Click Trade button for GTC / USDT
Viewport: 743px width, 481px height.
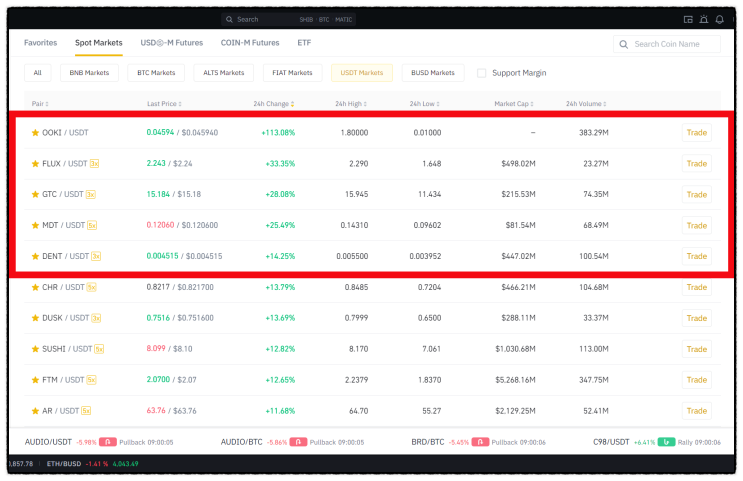[x=697, y=194]
